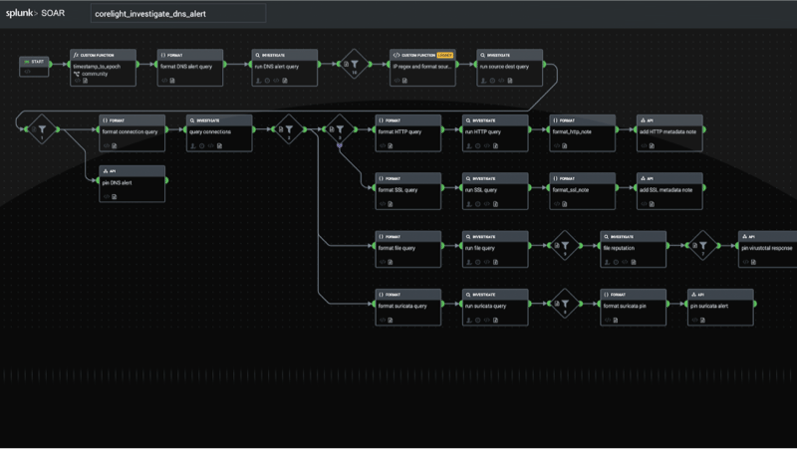797x449 pixels.
Task: Select the run source dest query block
Action: point(510,68)
